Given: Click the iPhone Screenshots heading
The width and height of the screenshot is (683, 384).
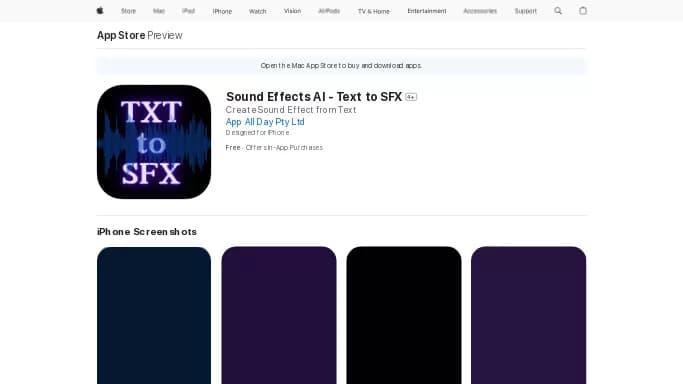Looking at the screenshot, I should (147, 232).
